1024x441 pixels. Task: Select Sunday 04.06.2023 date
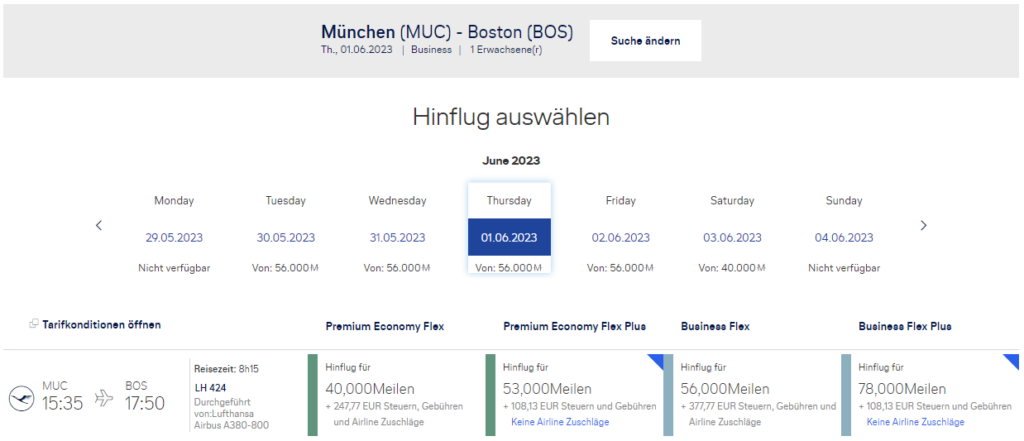844,237
